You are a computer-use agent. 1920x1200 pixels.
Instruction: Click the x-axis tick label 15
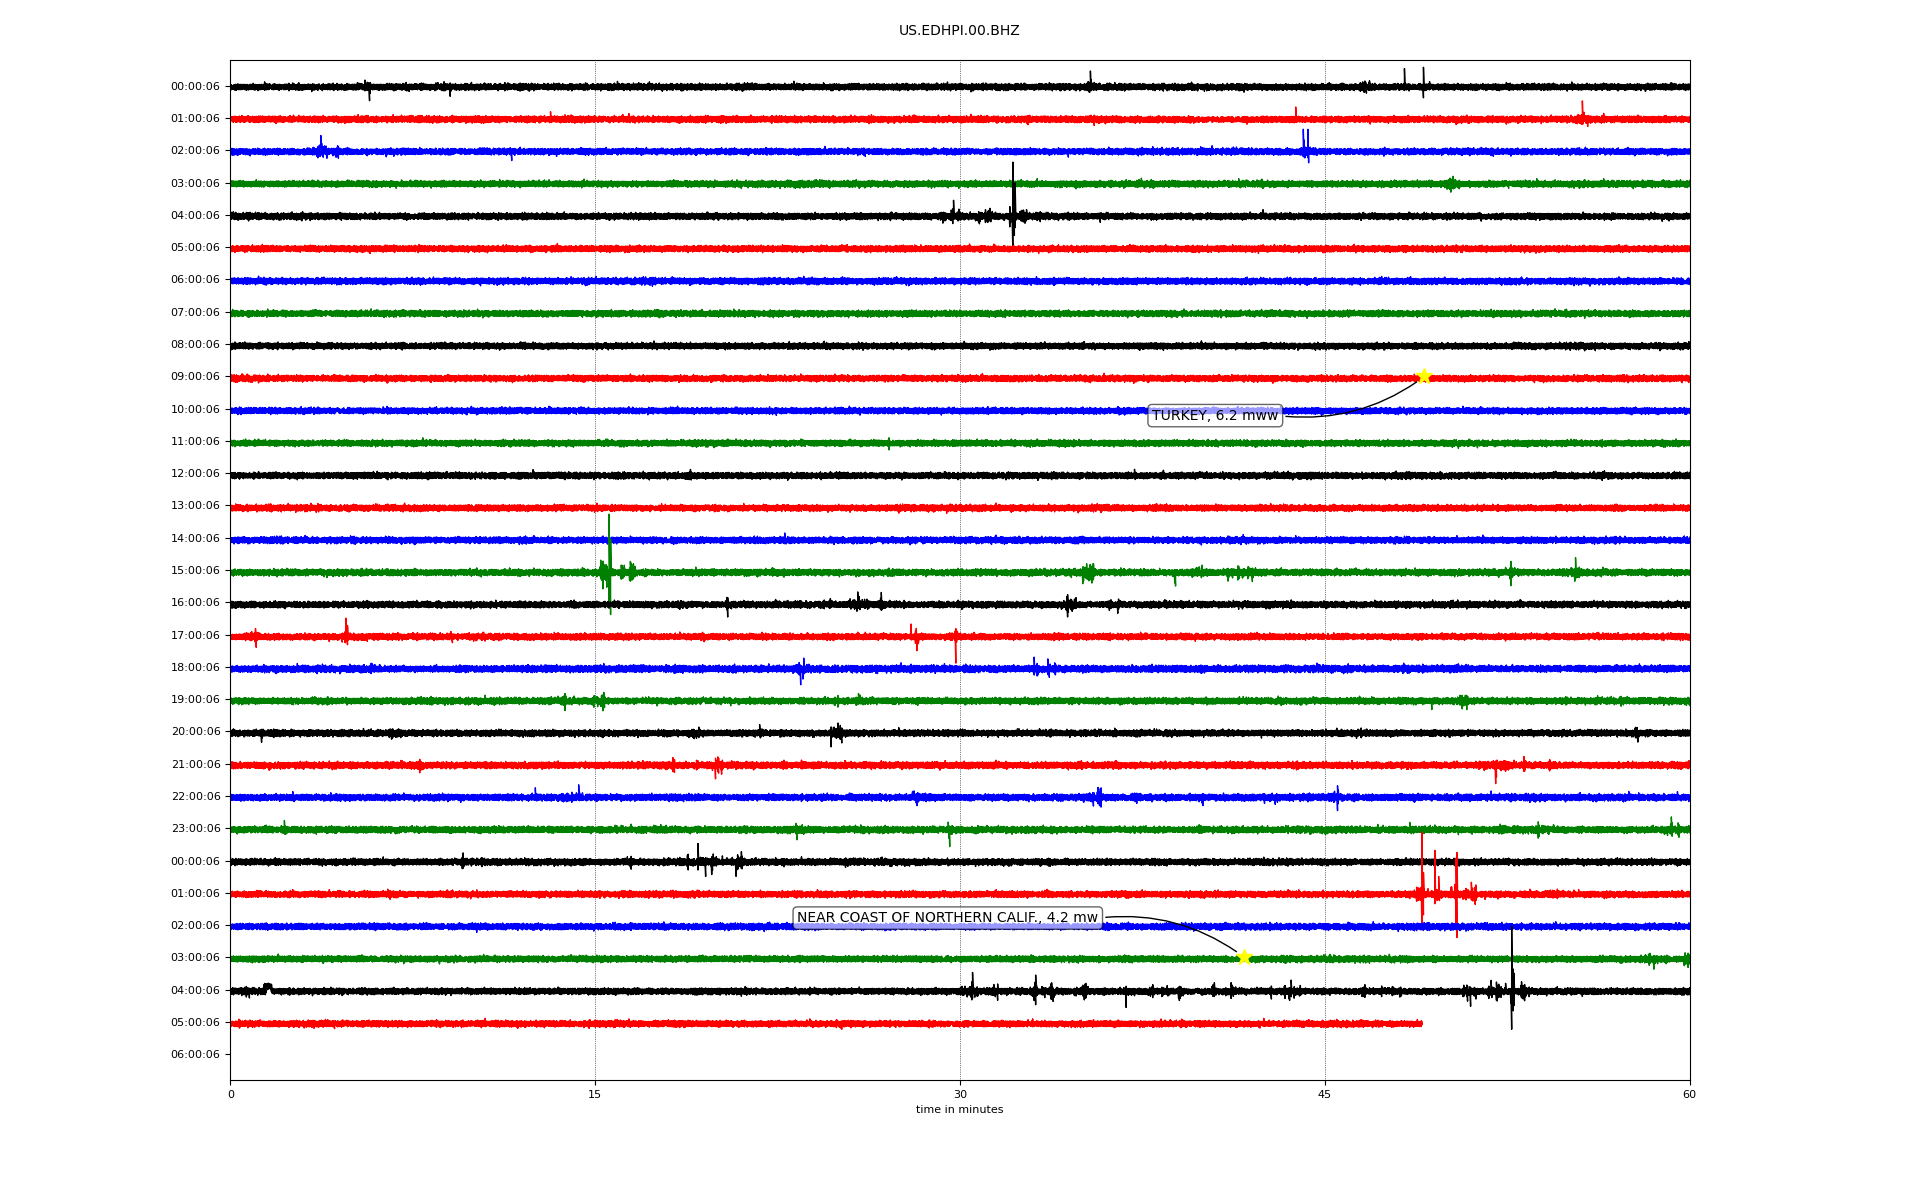595,1094
